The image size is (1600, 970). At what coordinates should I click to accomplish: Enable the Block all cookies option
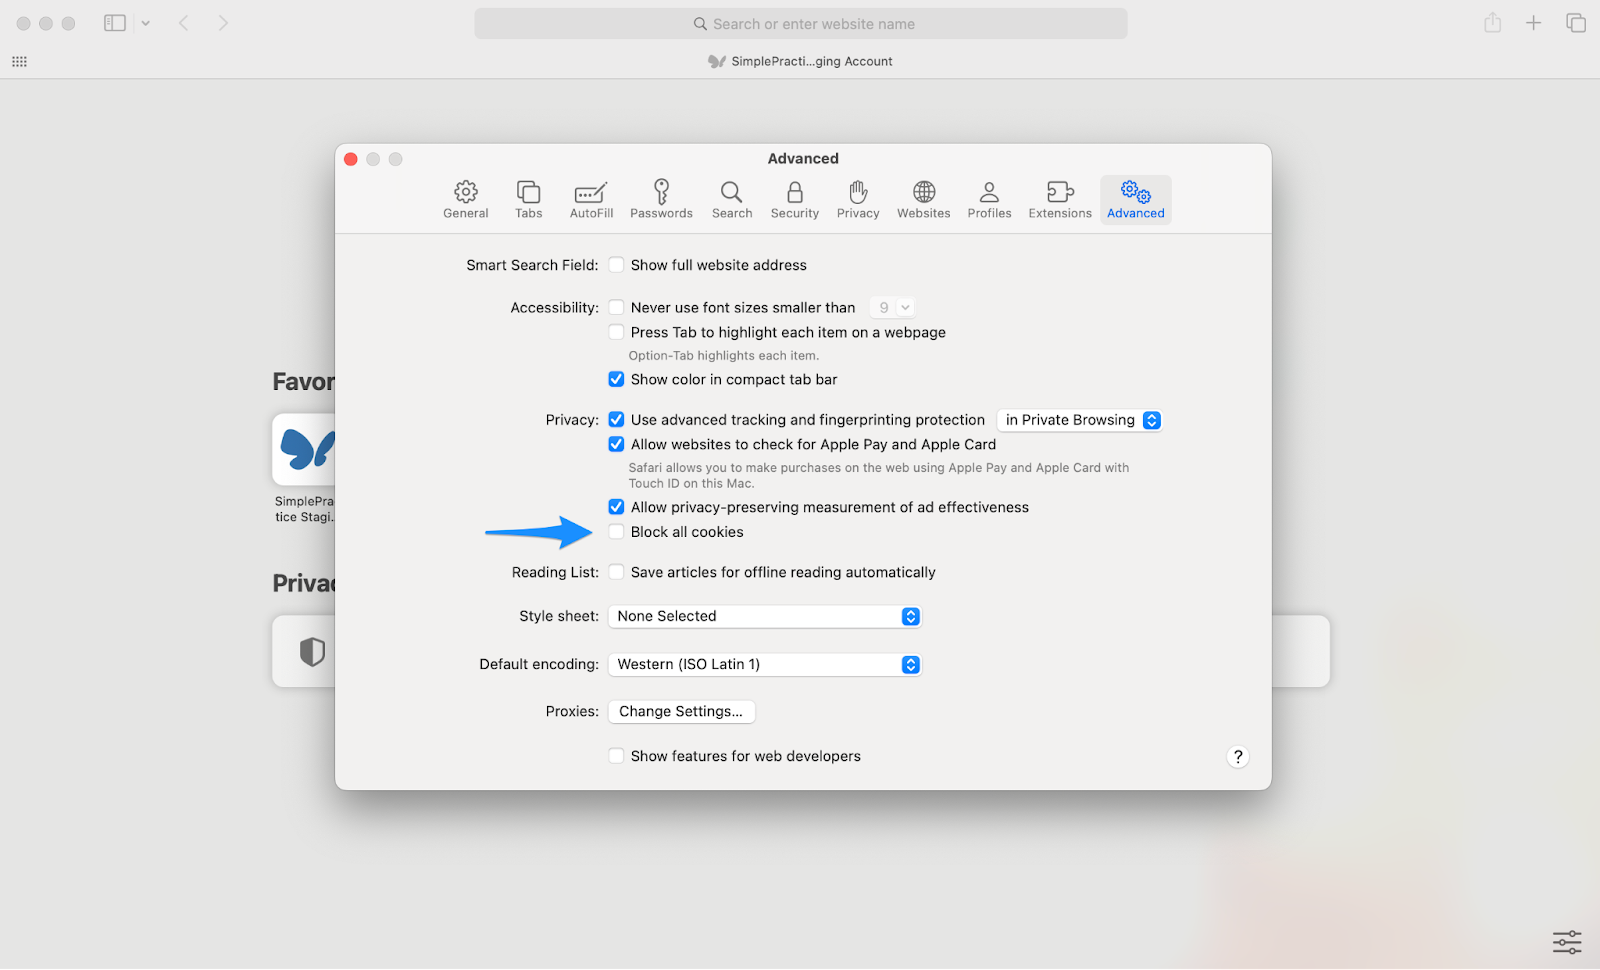(616, 531)
